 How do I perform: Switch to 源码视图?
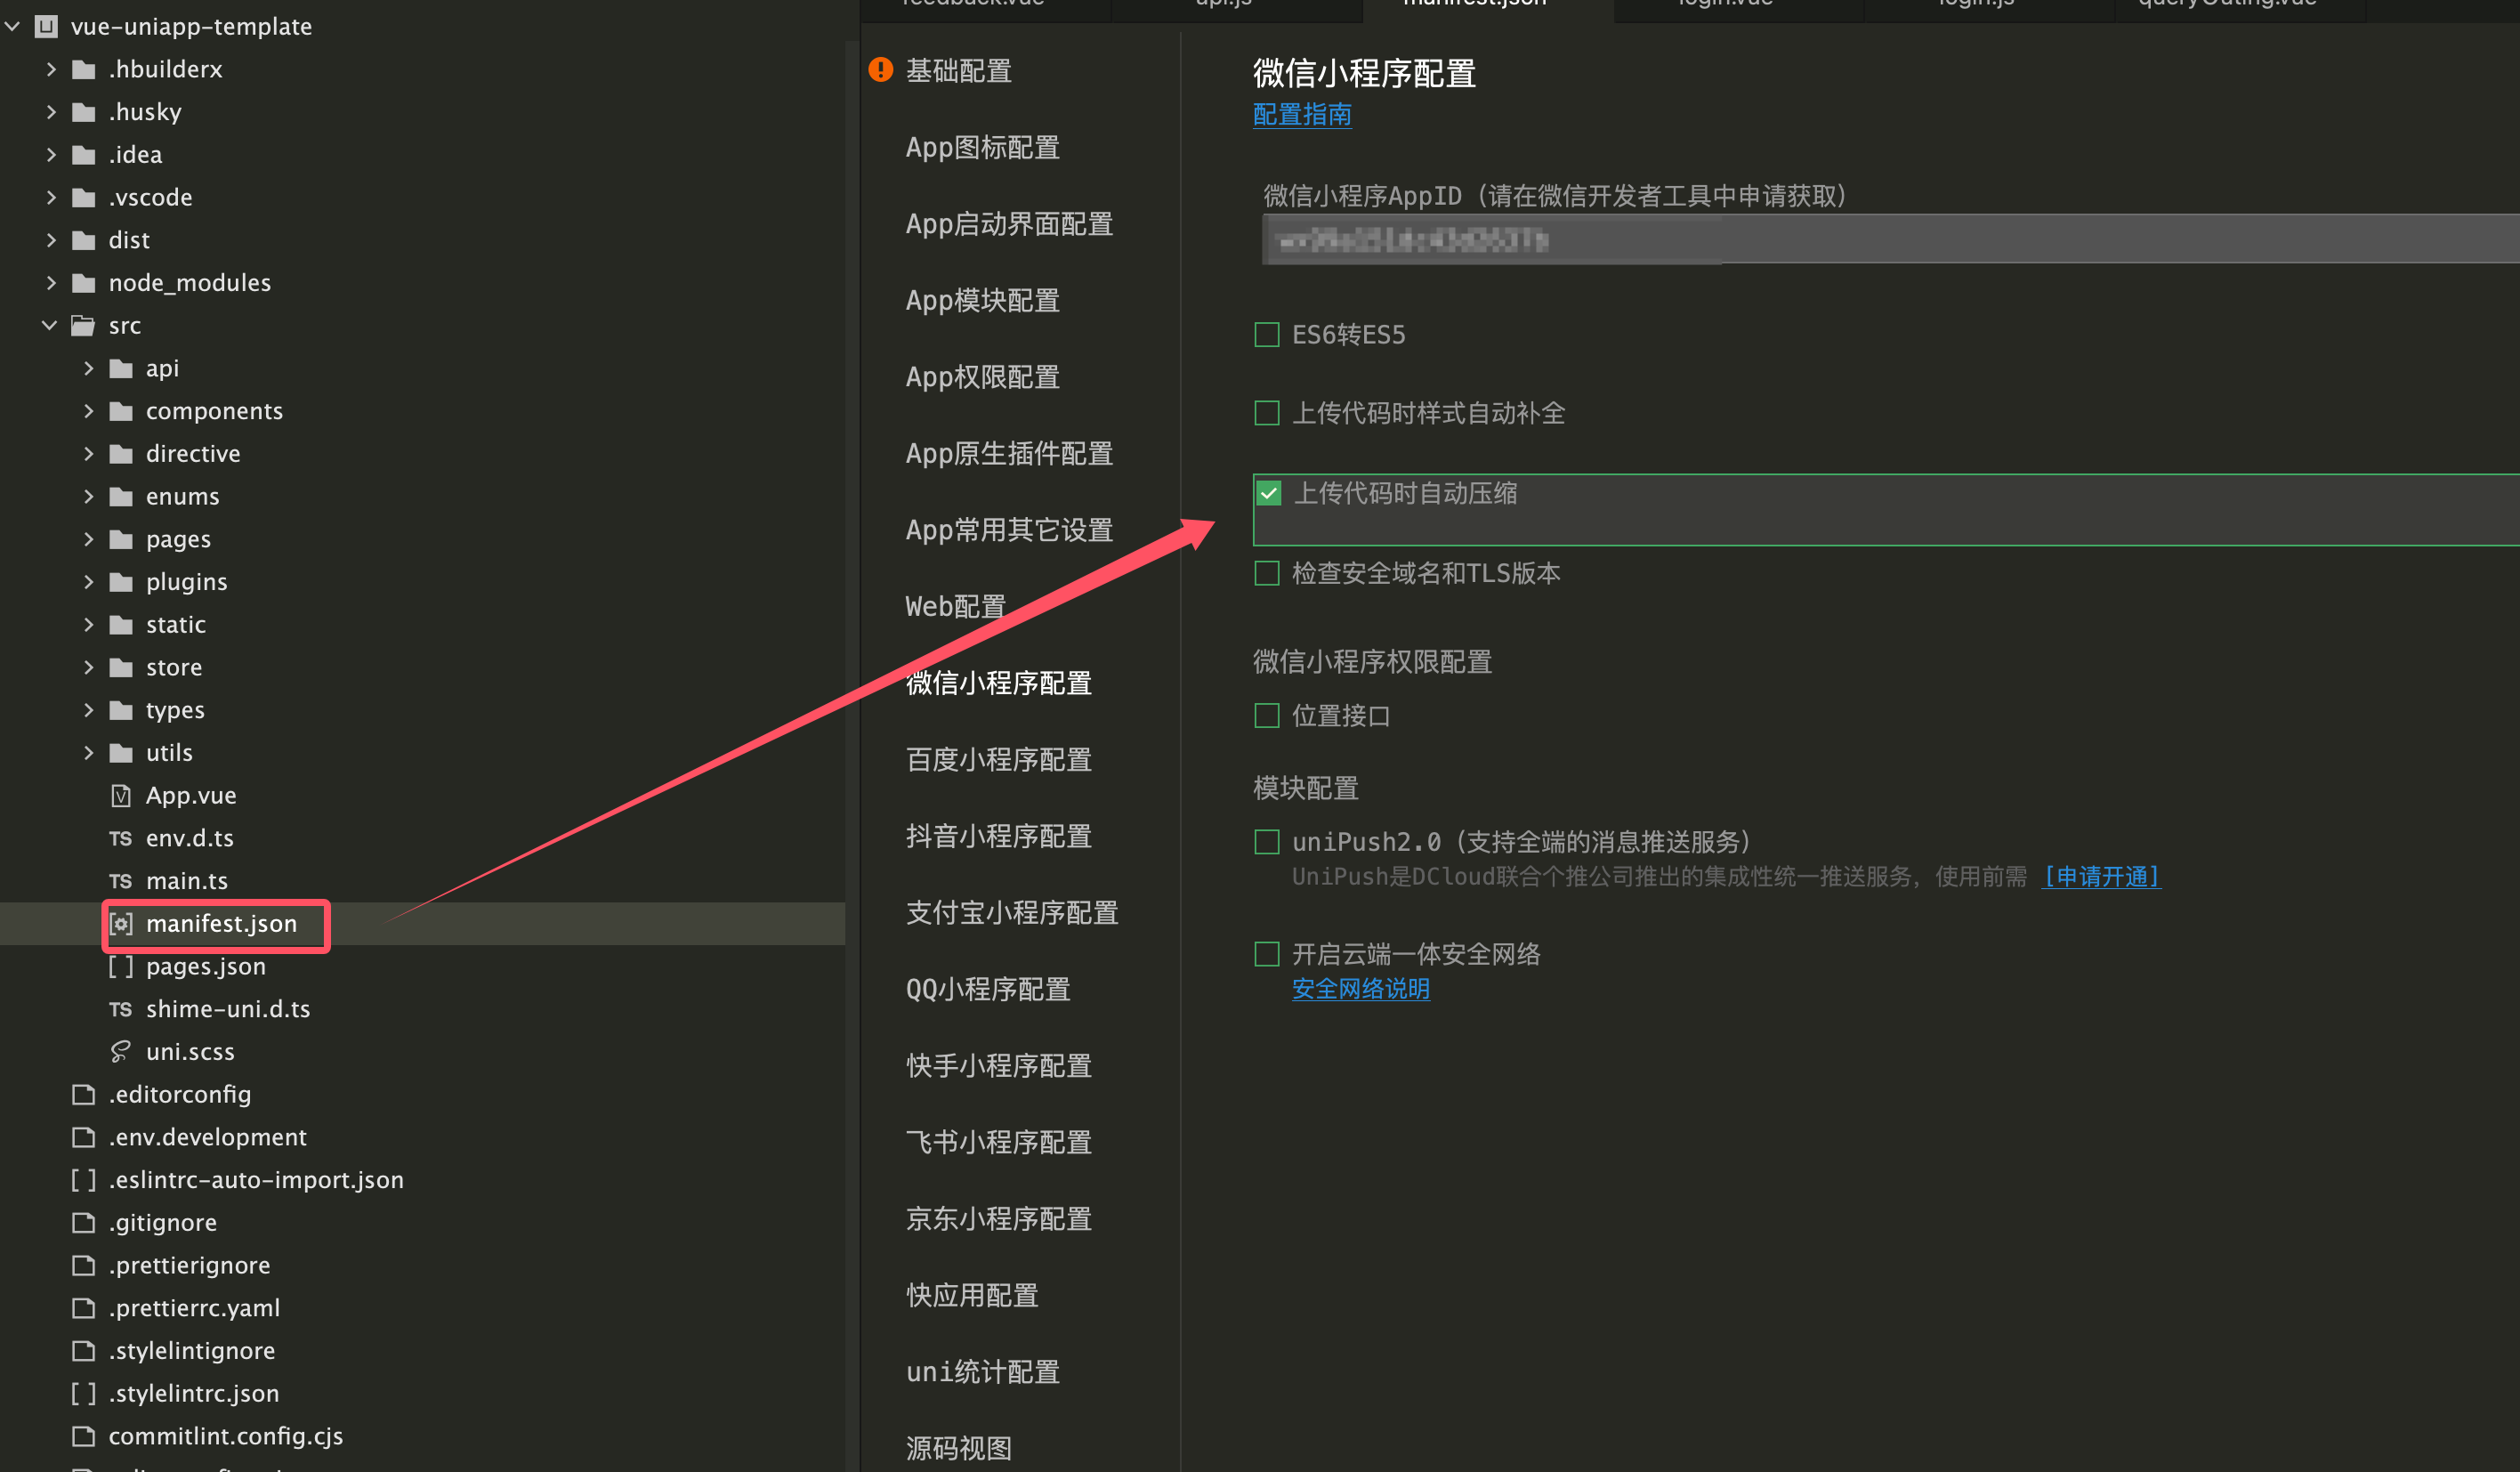[958, 1449]
